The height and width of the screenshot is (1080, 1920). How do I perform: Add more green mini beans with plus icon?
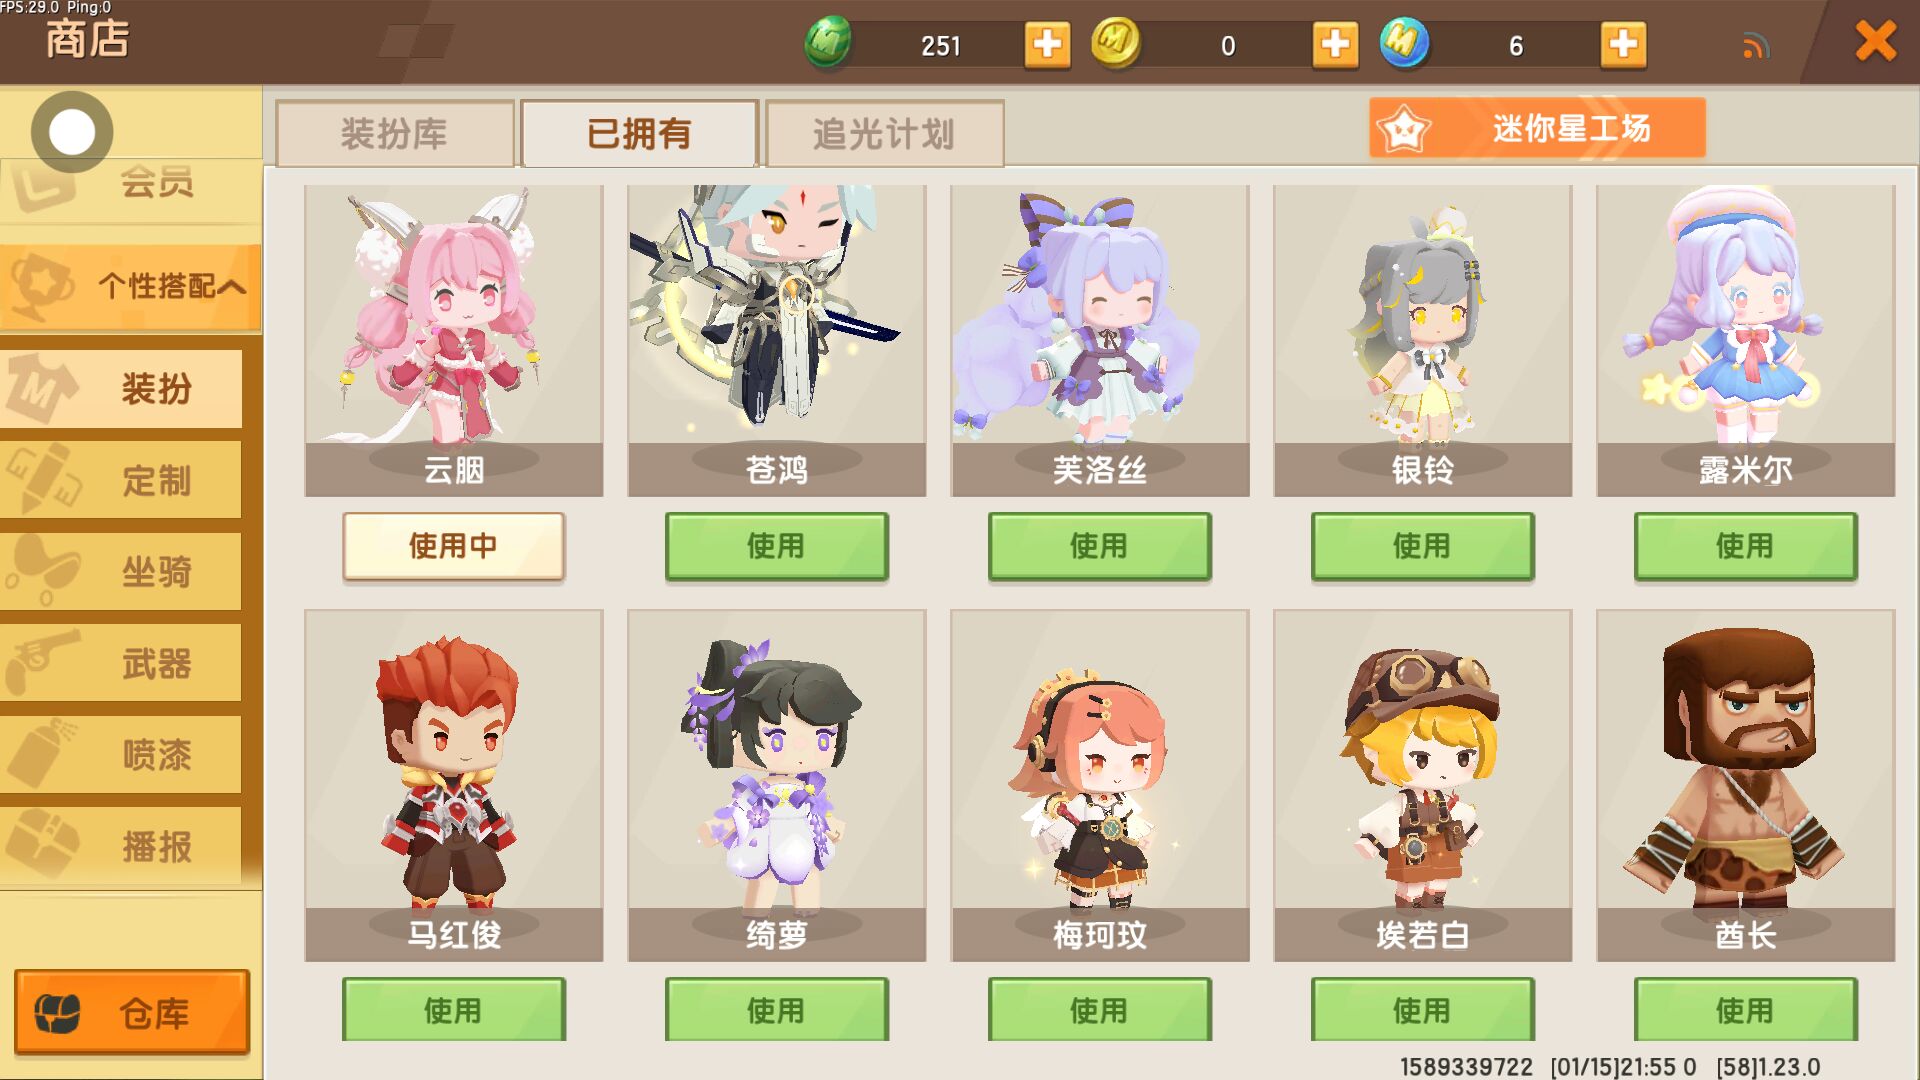pos(1047,45)
